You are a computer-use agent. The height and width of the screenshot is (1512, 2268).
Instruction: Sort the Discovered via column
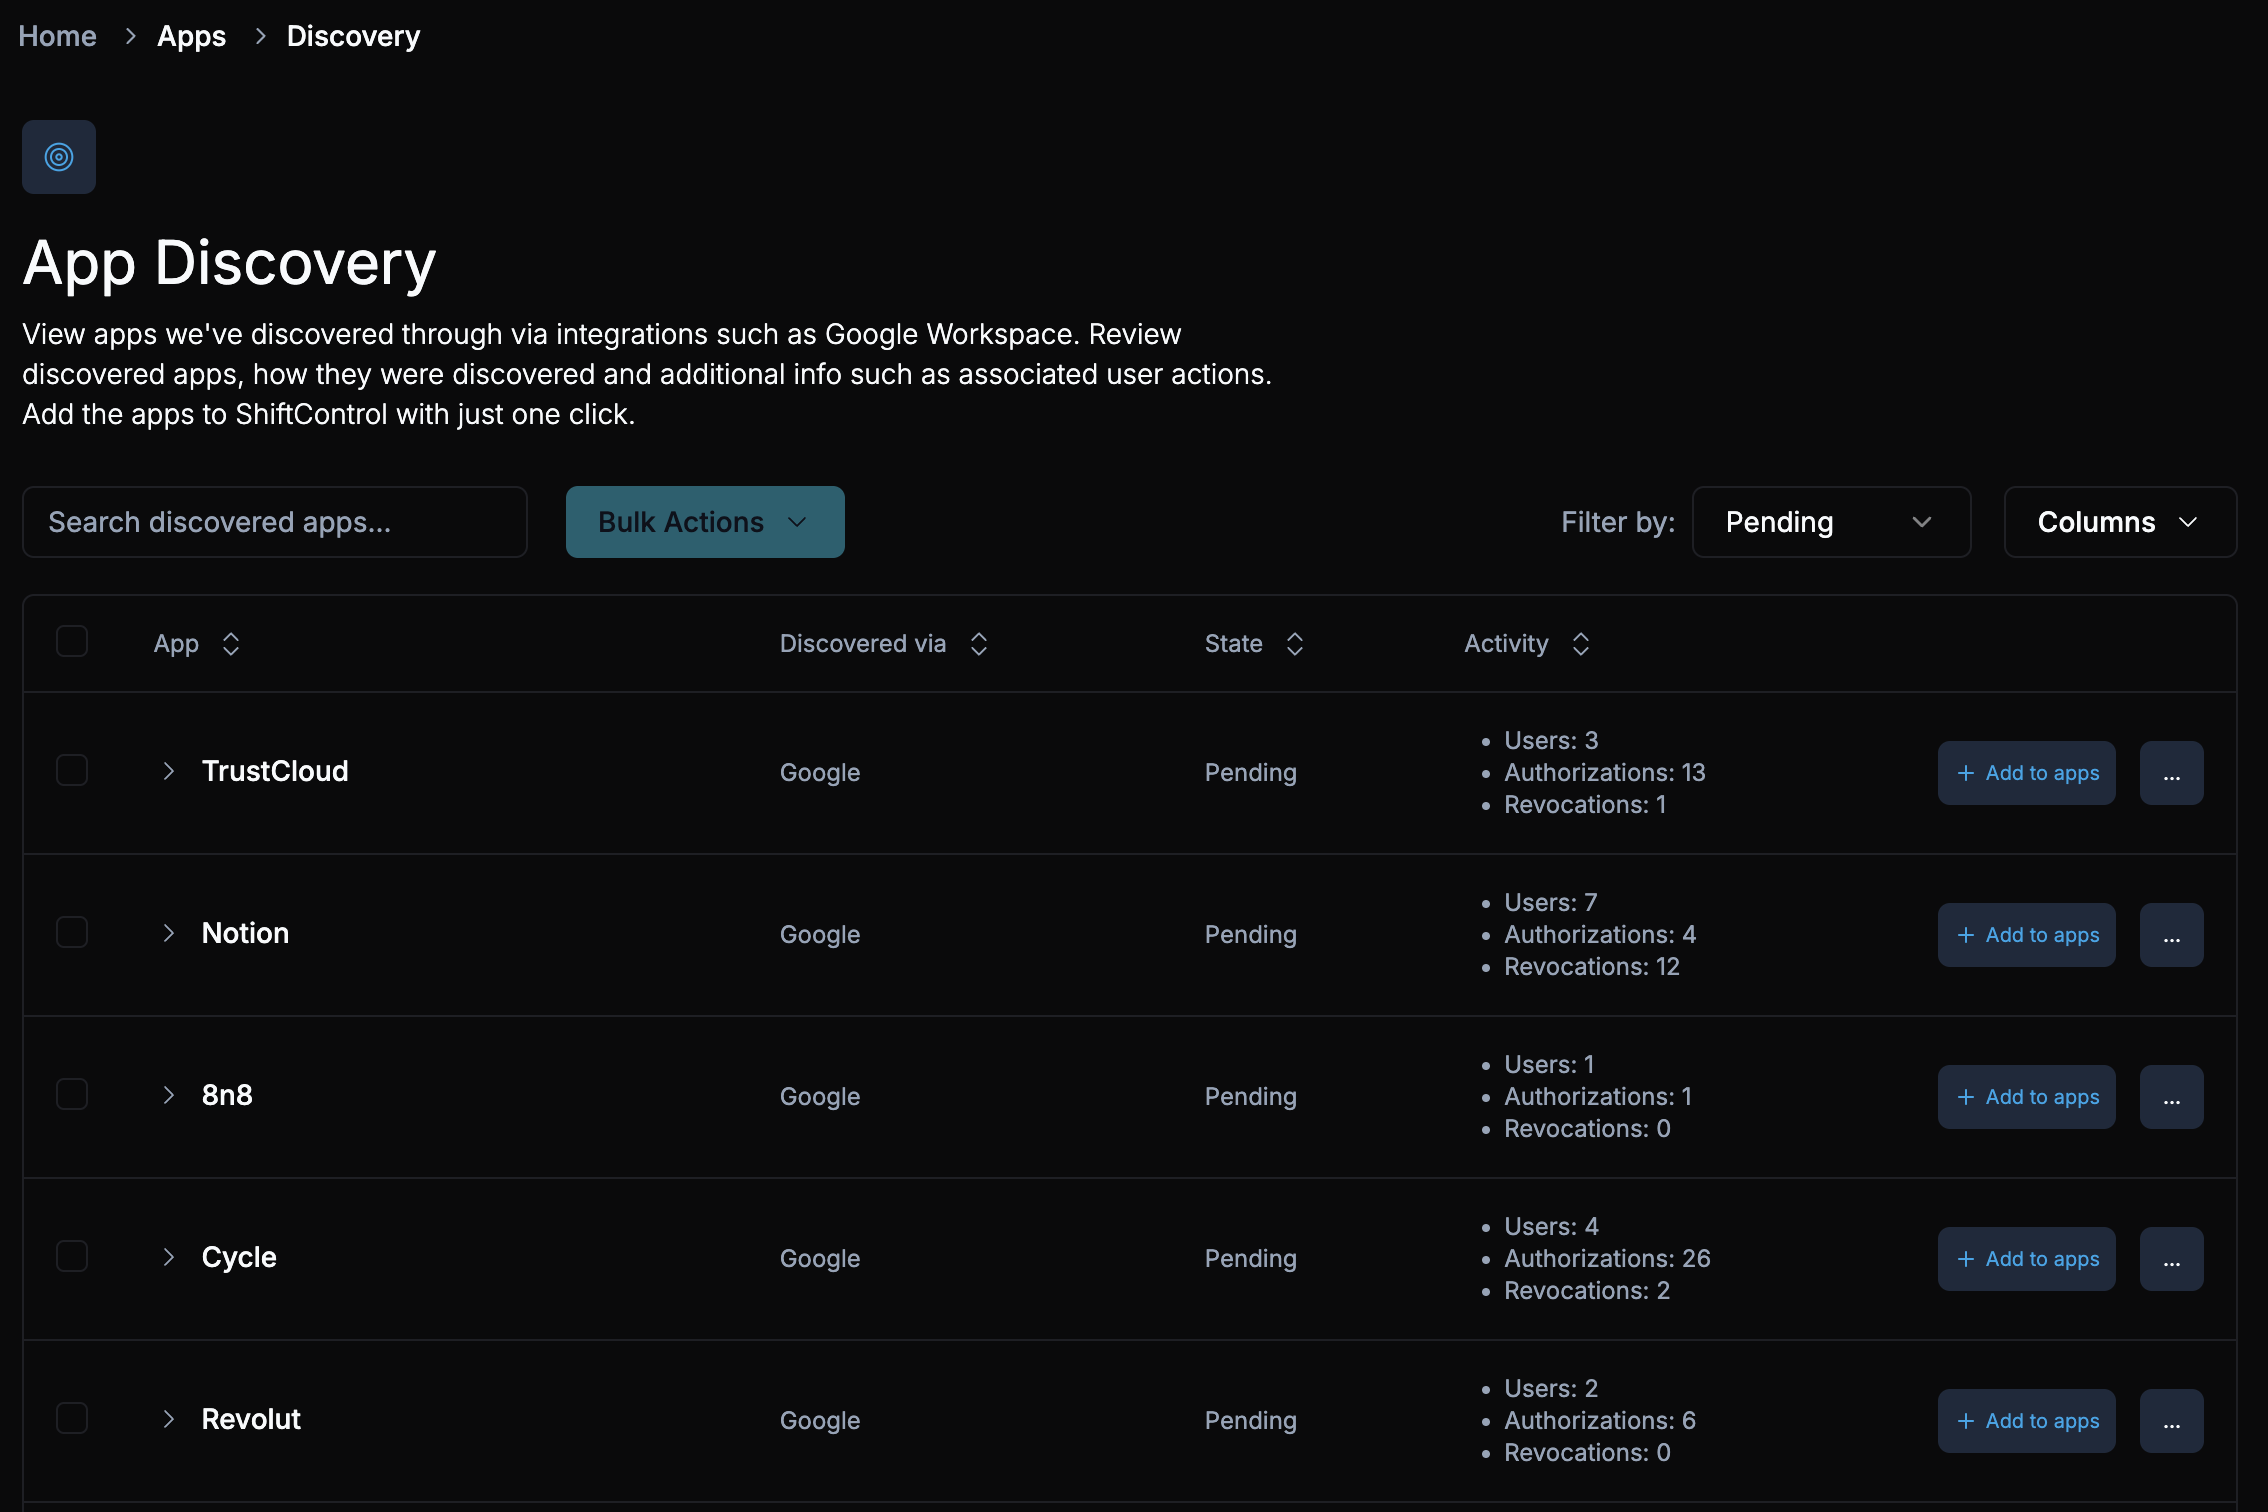978,644
